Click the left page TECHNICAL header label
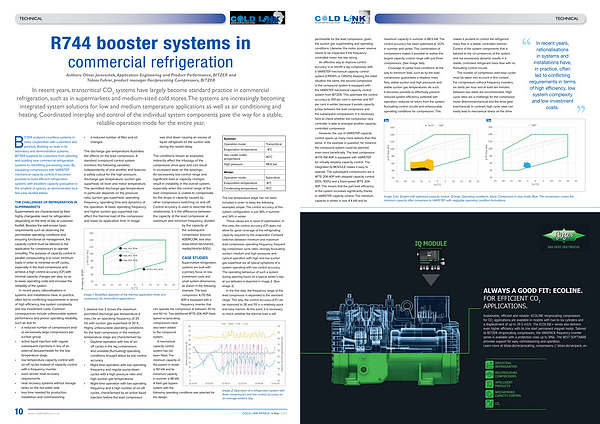The height and width of the screenshot is (424, 600). (31, 18)
